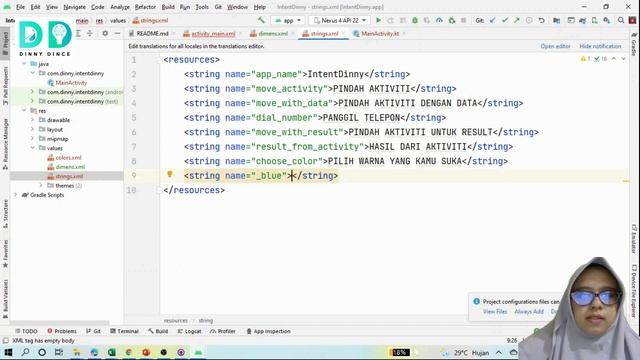Open the Problems tool window
640x360 pixels.
coord(62,331)
